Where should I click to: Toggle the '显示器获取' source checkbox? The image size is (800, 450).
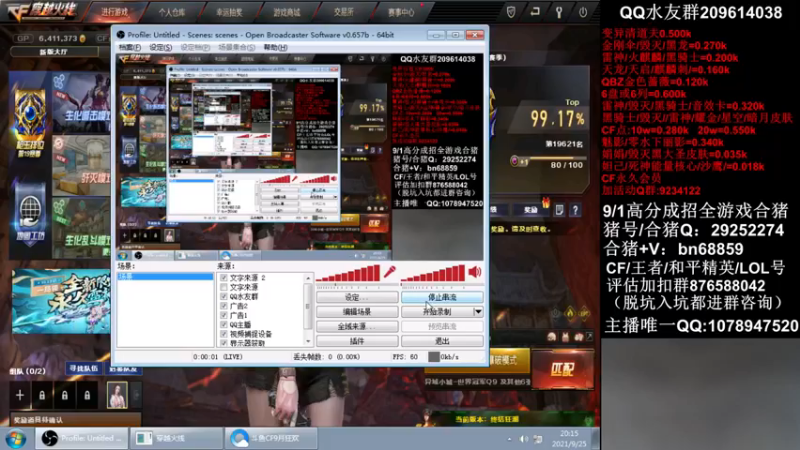point(223,343)
